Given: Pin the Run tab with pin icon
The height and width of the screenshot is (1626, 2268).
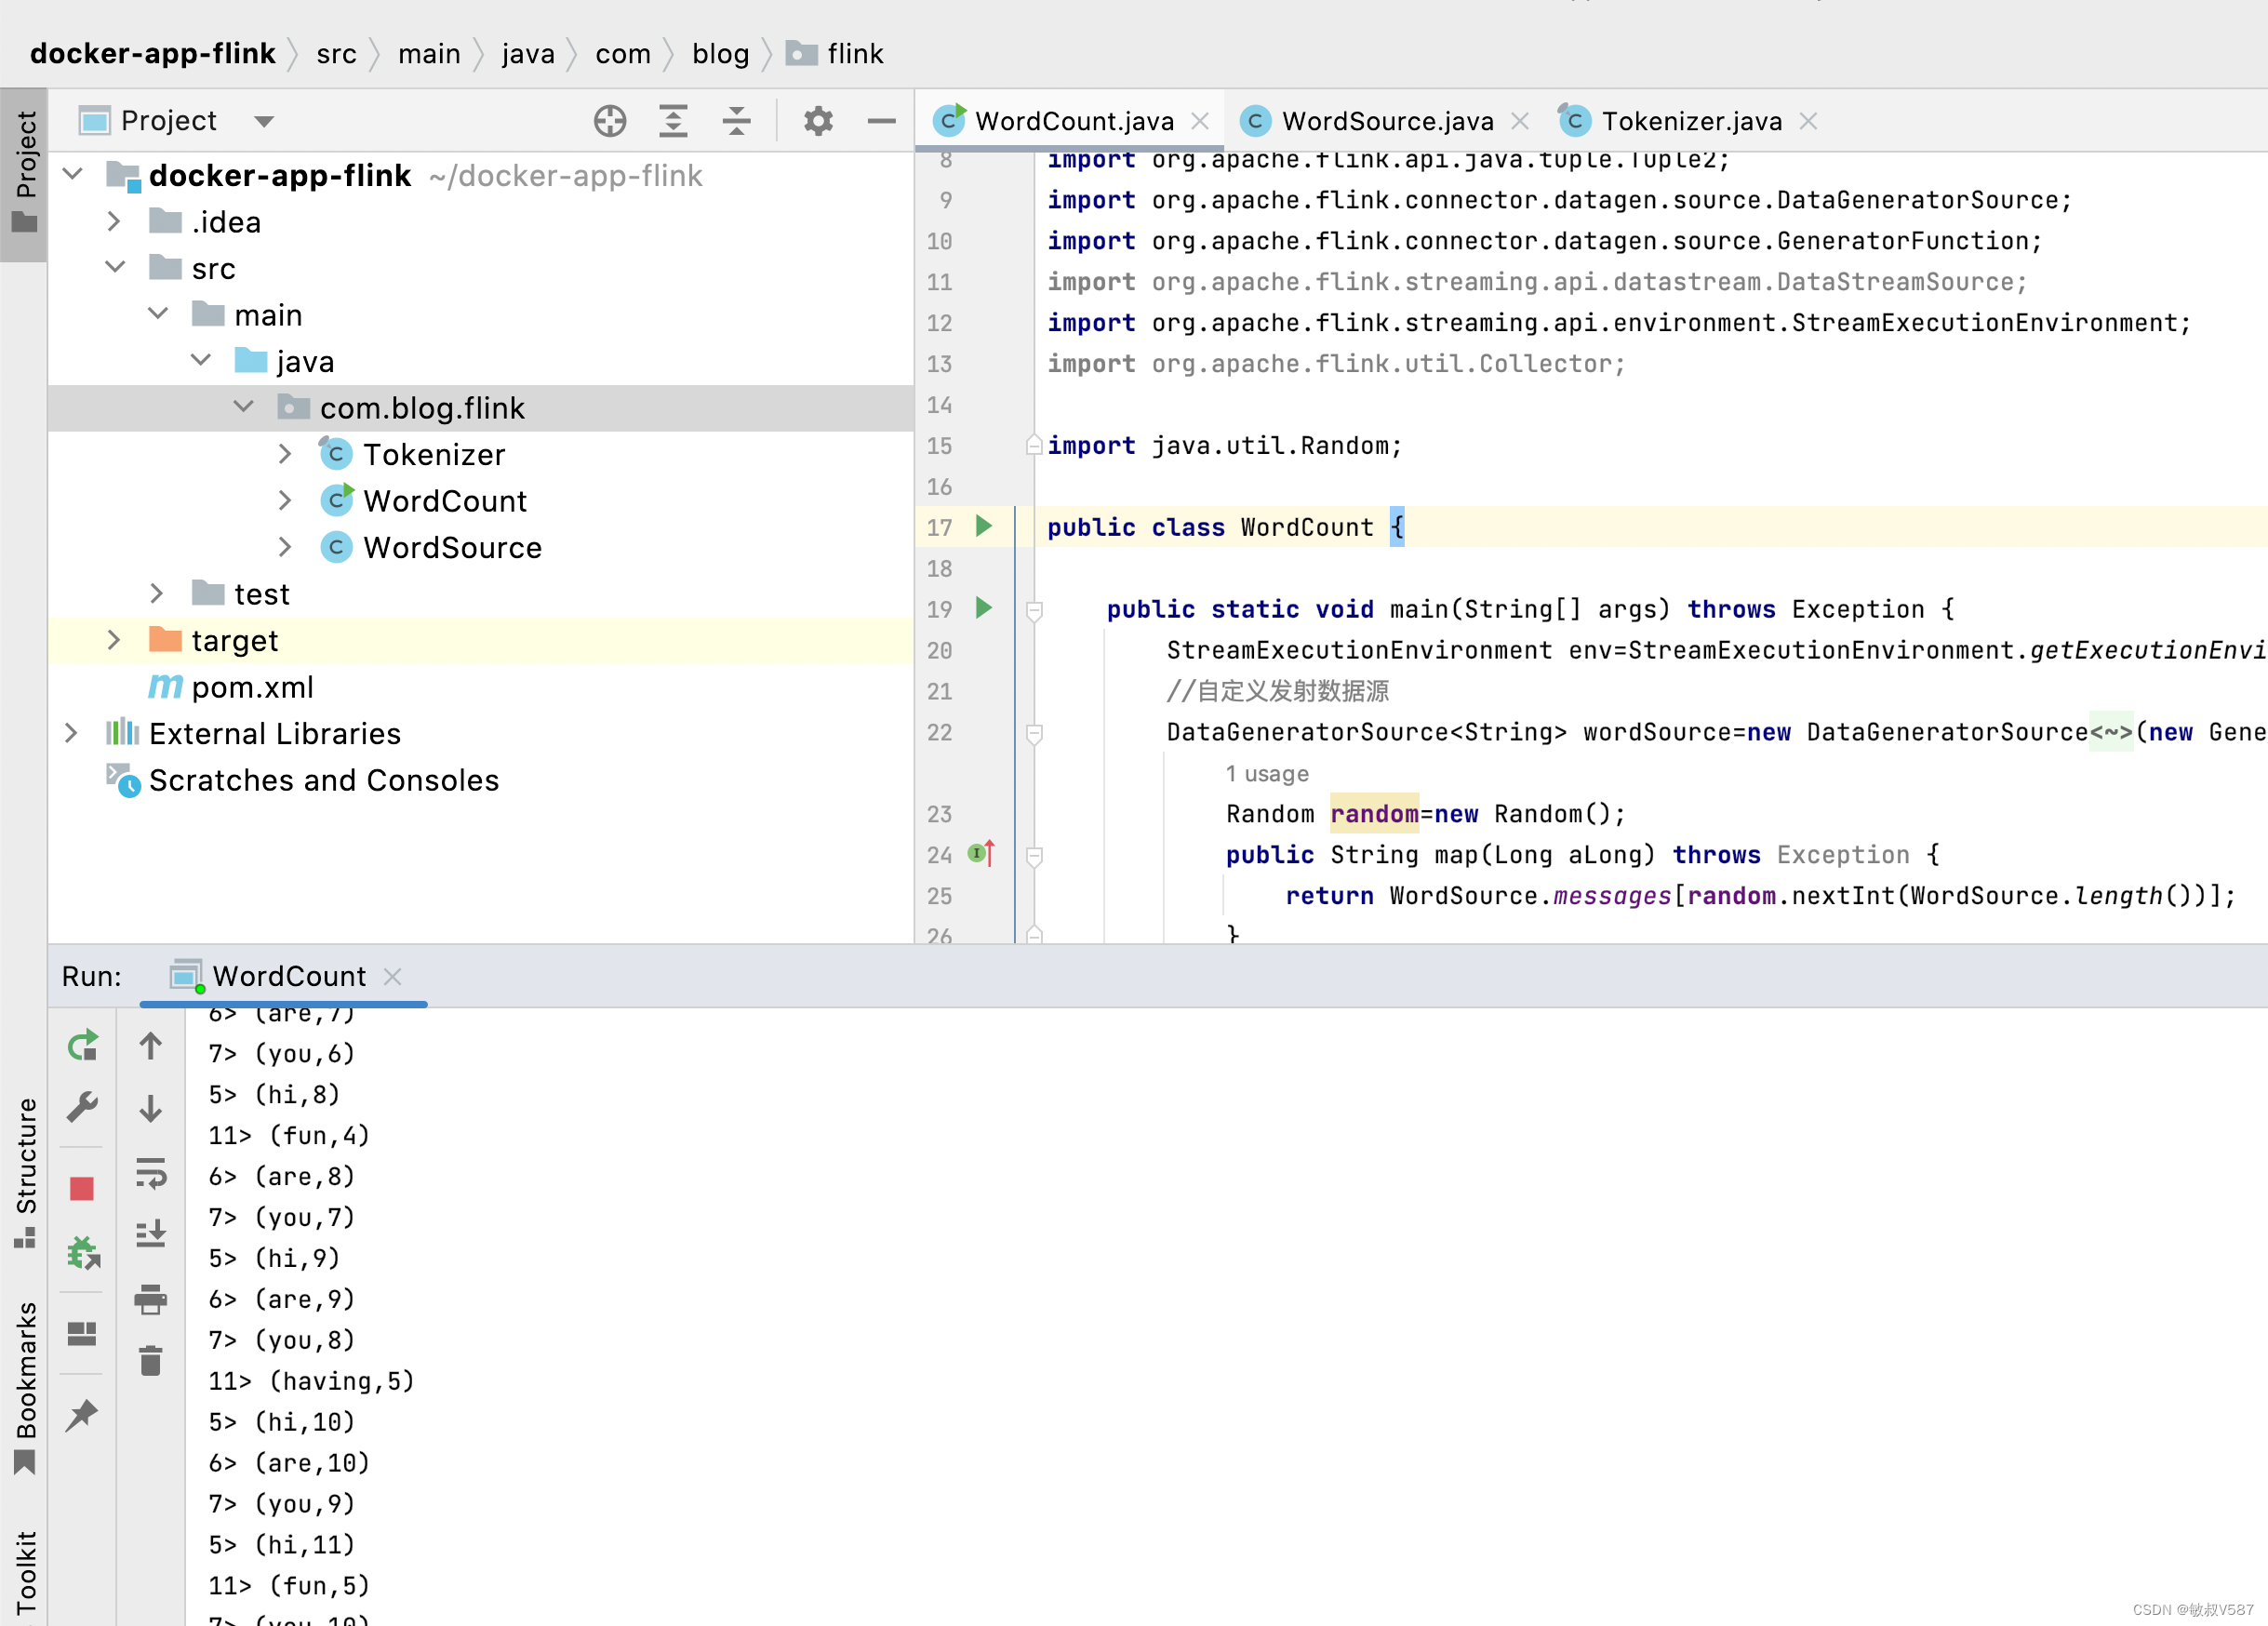Looking at the screenshot, I should pyautogui.click(x=82, y=1416).
